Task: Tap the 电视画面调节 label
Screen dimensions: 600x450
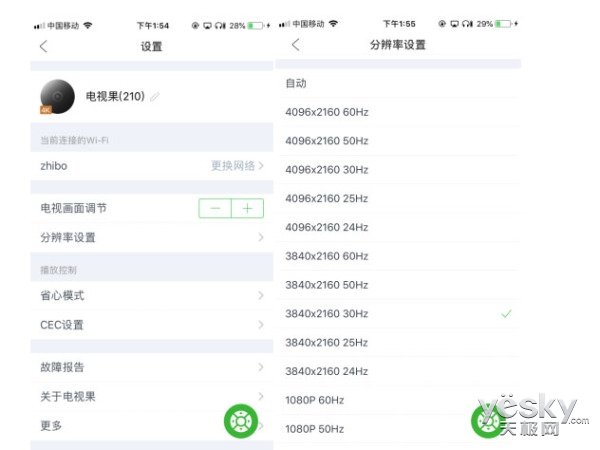Action: [73, 209]
